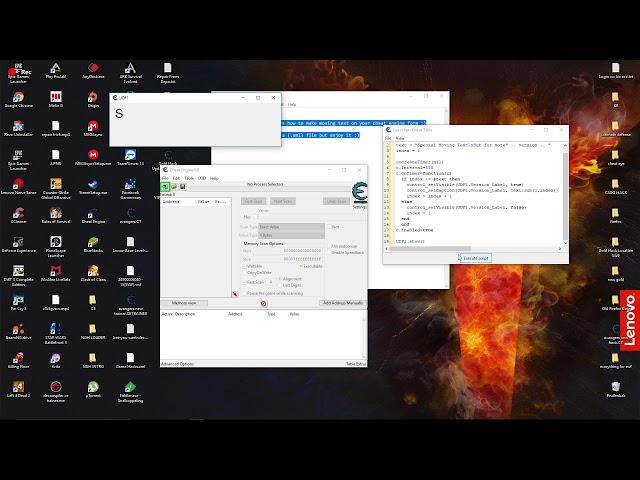Toggle the Writable checkbox
Viewport: 640px width, 480px height.
click(x=244, y=267)
